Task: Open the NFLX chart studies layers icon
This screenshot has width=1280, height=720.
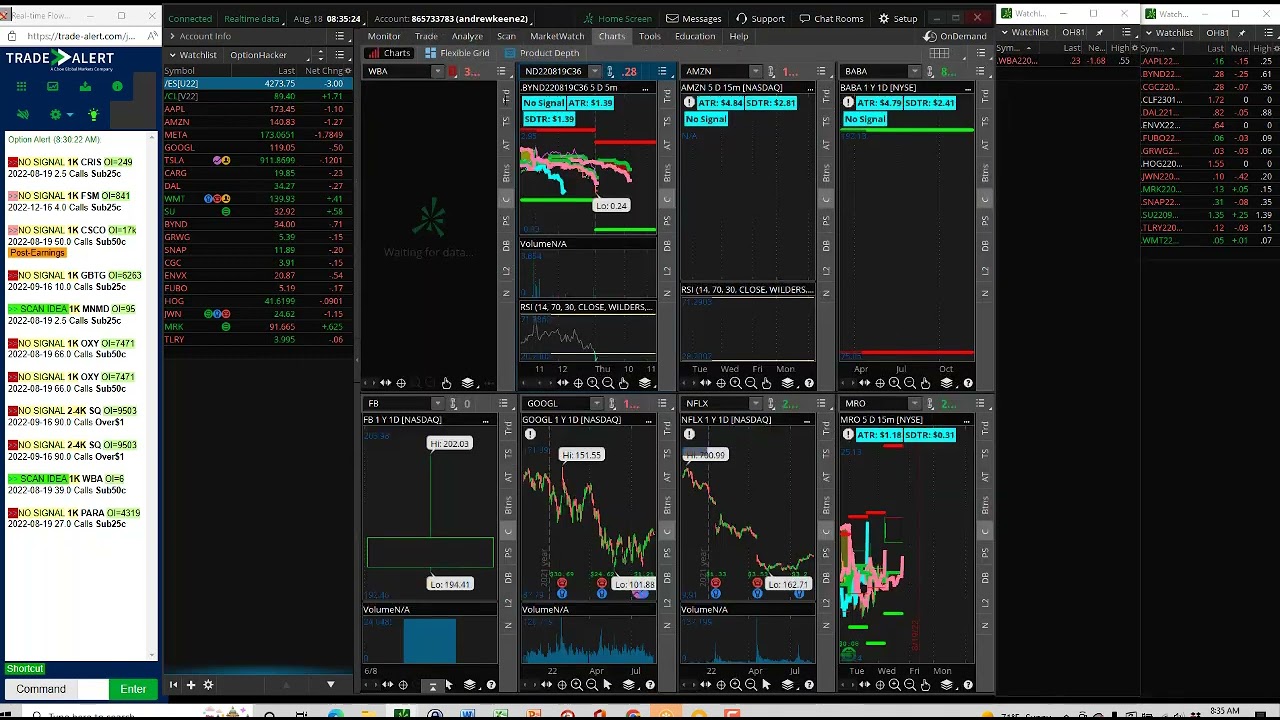Action: pos(787,685)
